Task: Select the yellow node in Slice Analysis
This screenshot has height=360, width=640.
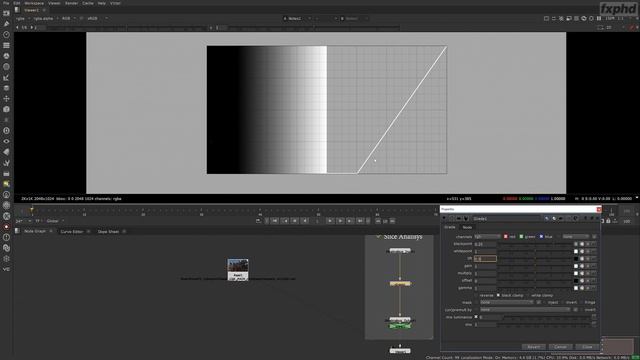Action: click(400, 283)
